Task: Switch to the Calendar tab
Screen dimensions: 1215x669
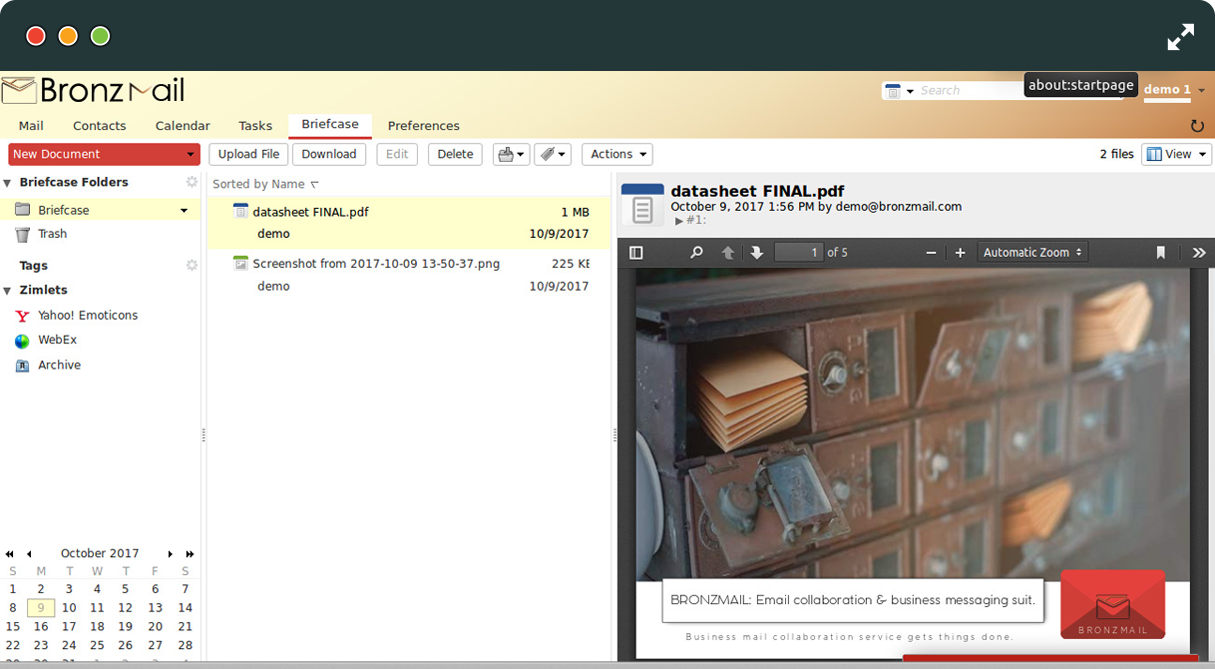Action: (182, 126)
